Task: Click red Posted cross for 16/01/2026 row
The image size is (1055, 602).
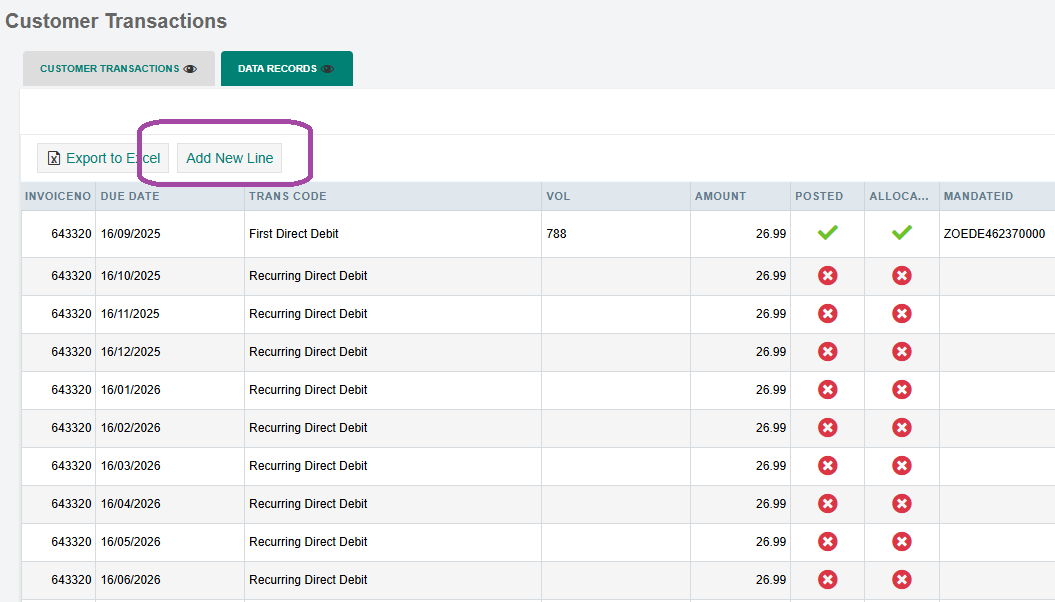Action: 827,390
